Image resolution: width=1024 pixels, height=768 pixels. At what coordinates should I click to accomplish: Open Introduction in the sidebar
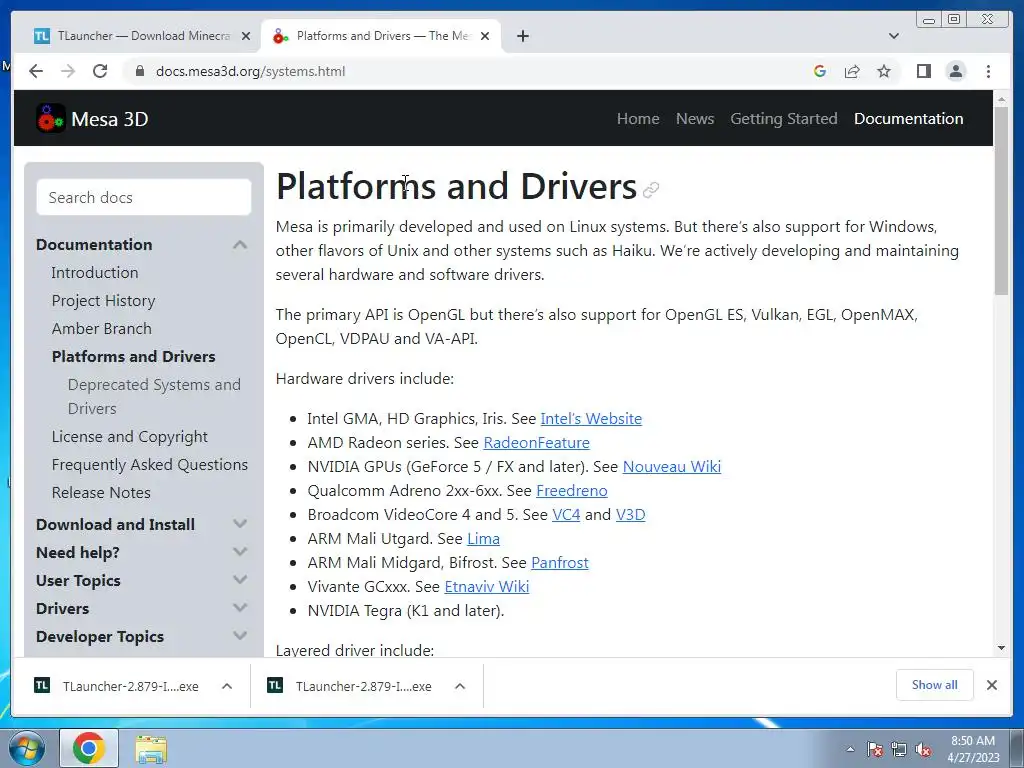point(95,272)
